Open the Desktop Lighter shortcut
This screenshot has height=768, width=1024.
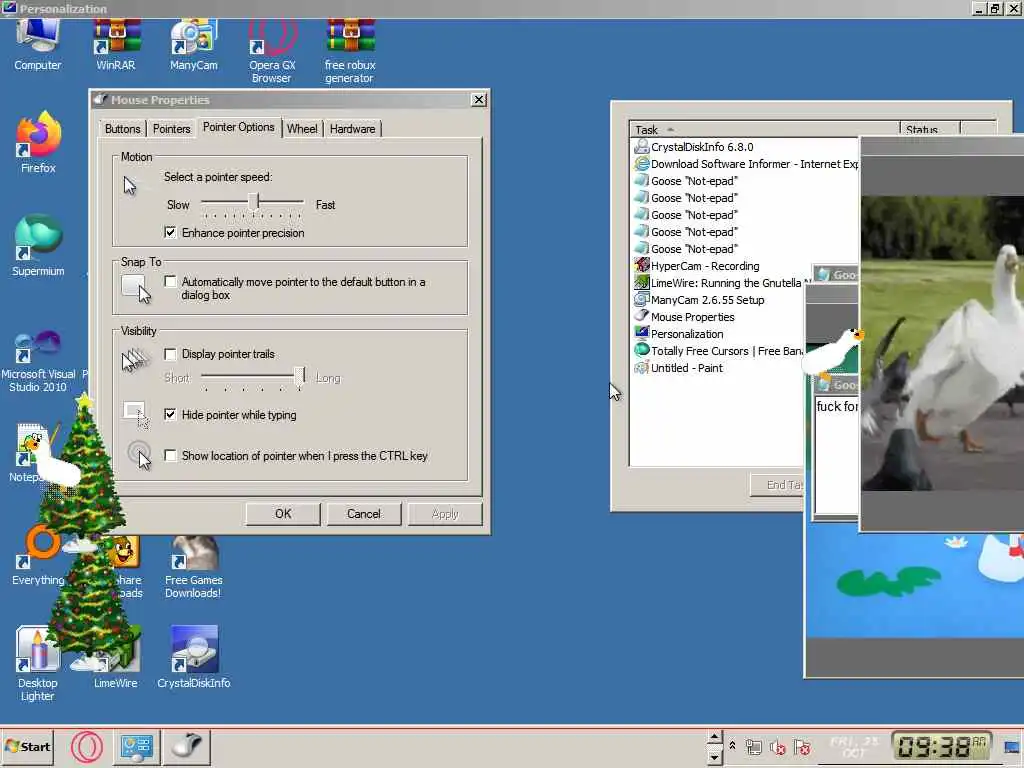[x=37, y=664]
